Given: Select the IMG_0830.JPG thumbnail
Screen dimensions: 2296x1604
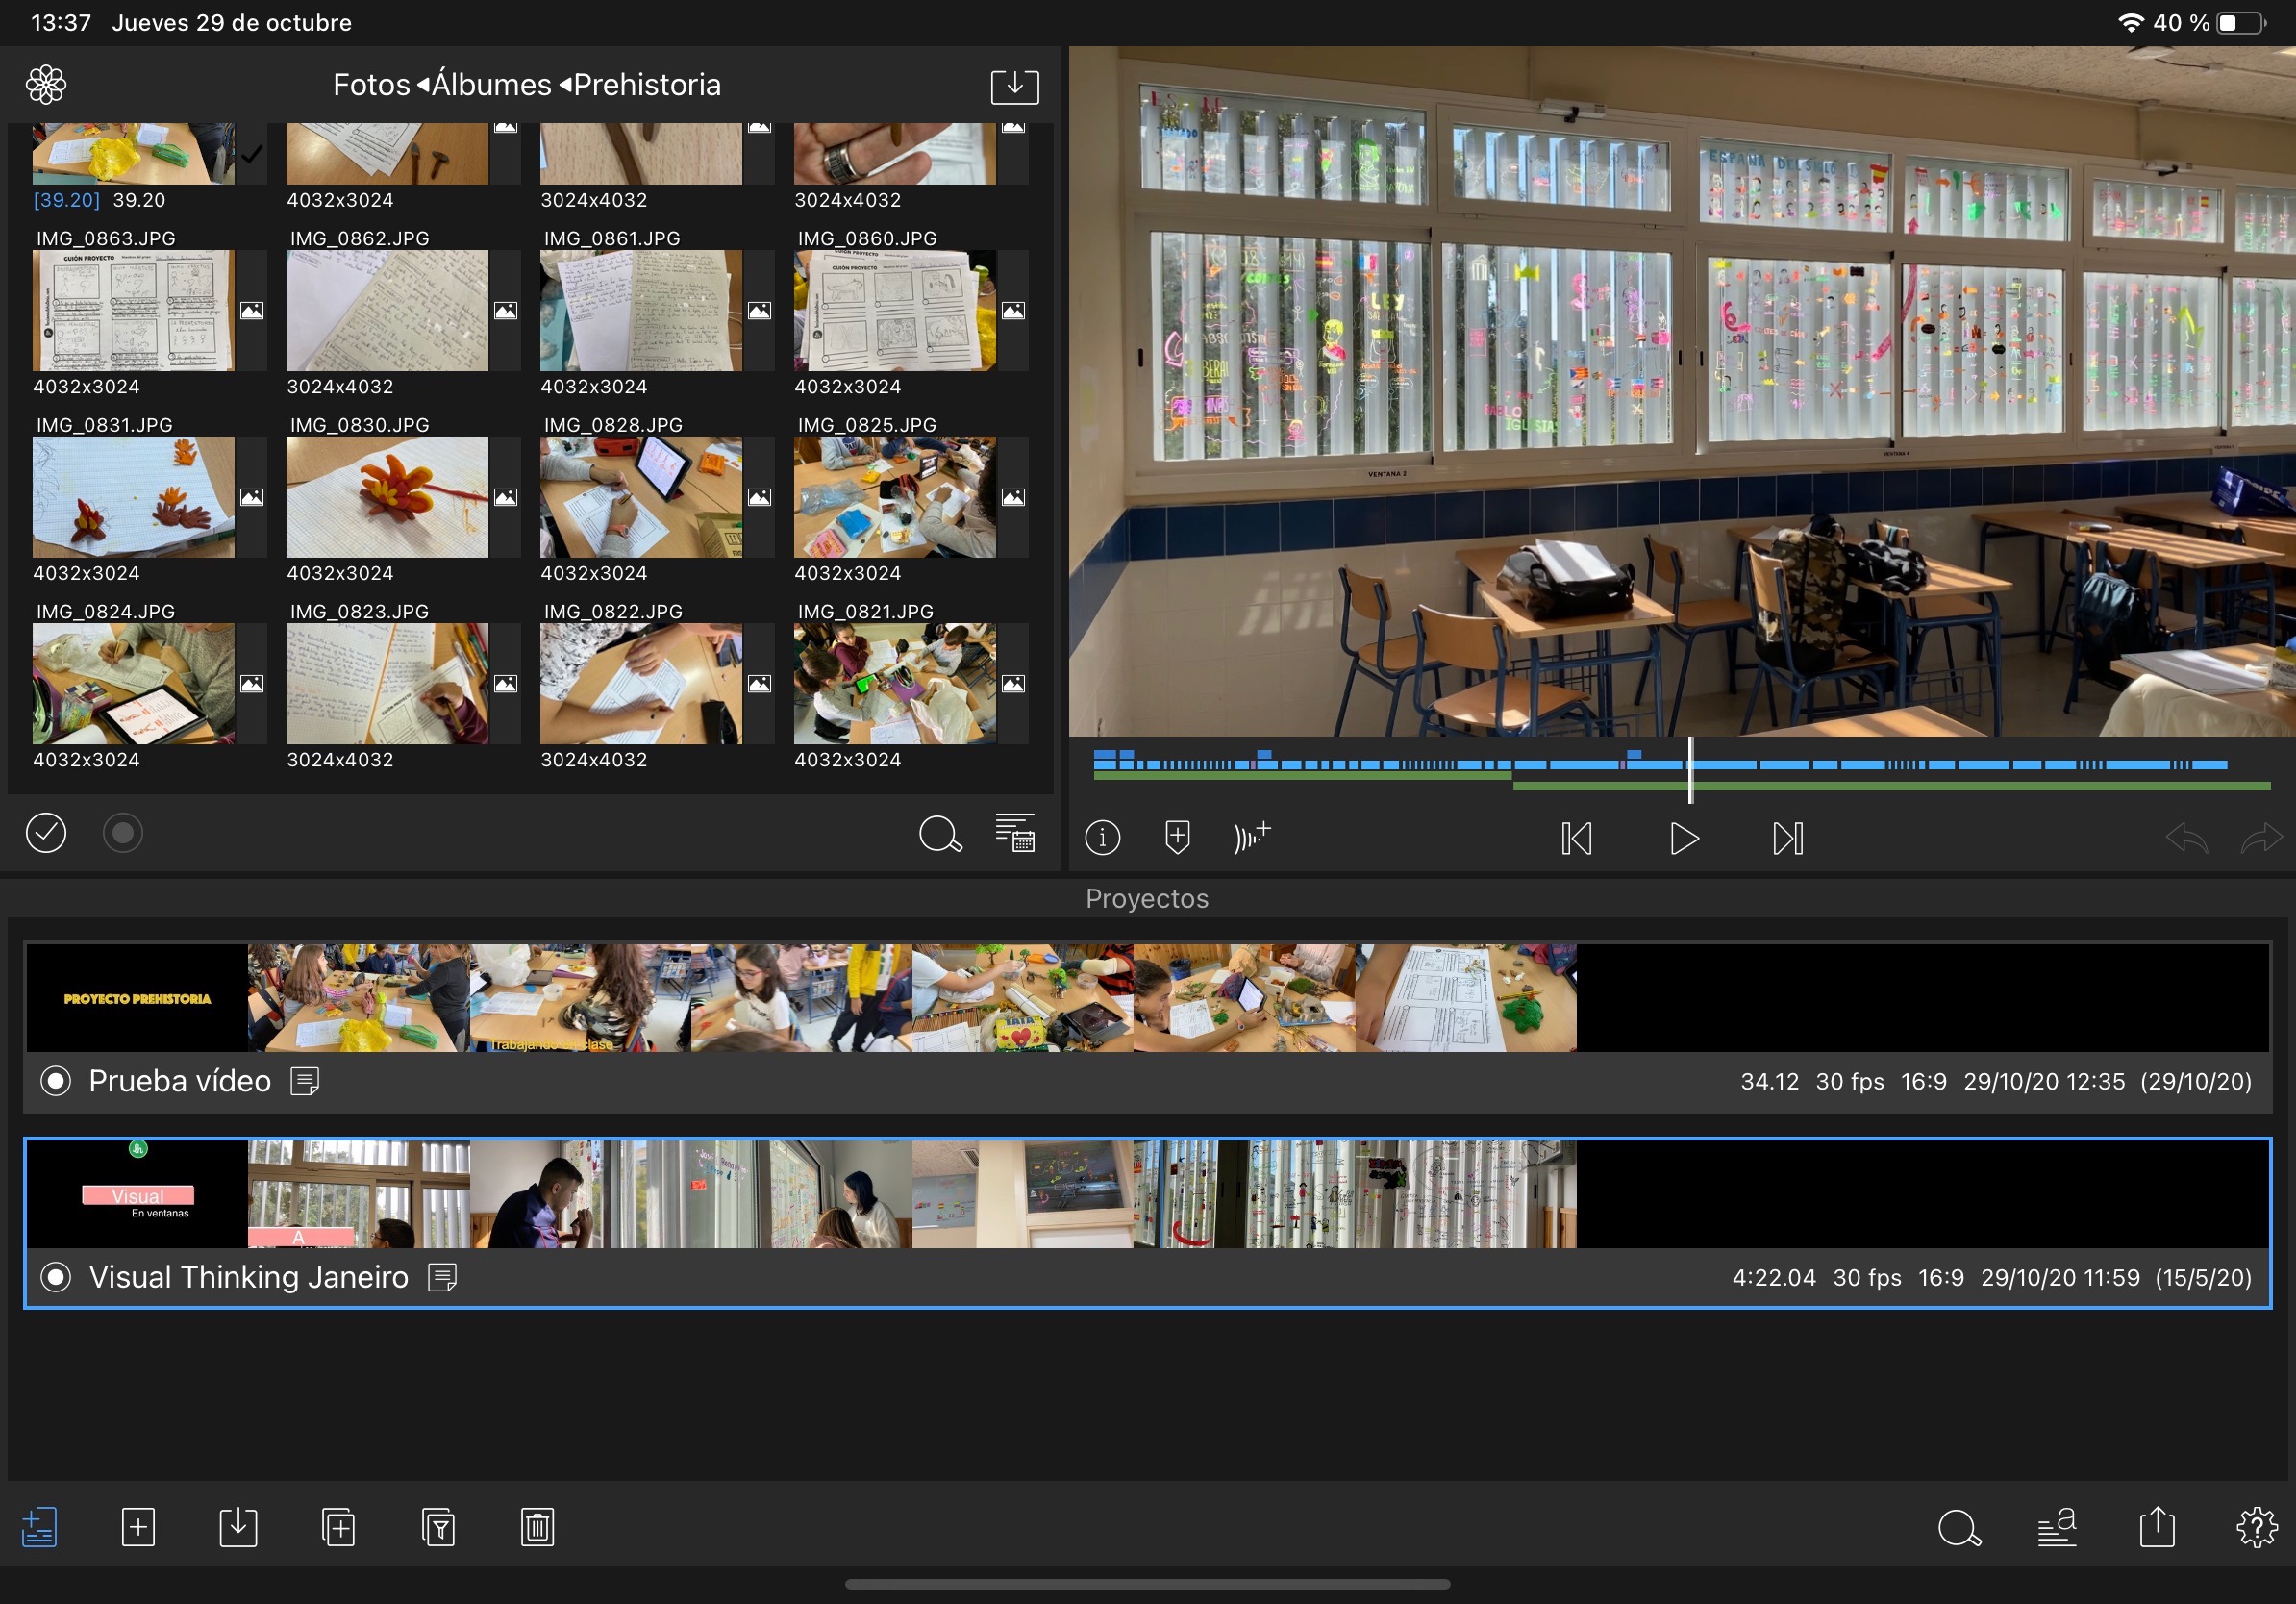Looking at the screenshot, I should point(387,497).
